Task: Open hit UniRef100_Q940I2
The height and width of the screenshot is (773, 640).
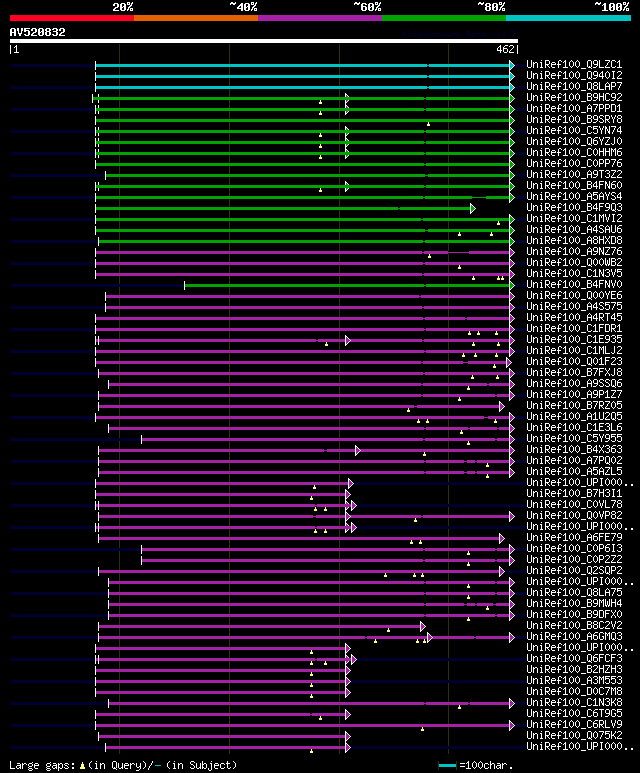Action: coord(574,75)
